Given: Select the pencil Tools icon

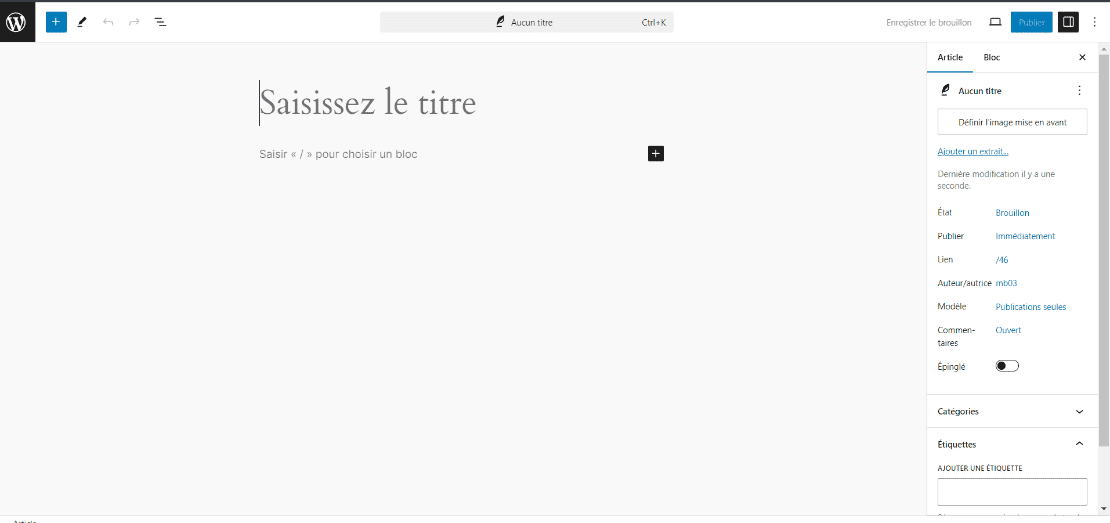Looking at the screenshot, I should [82, 22].
